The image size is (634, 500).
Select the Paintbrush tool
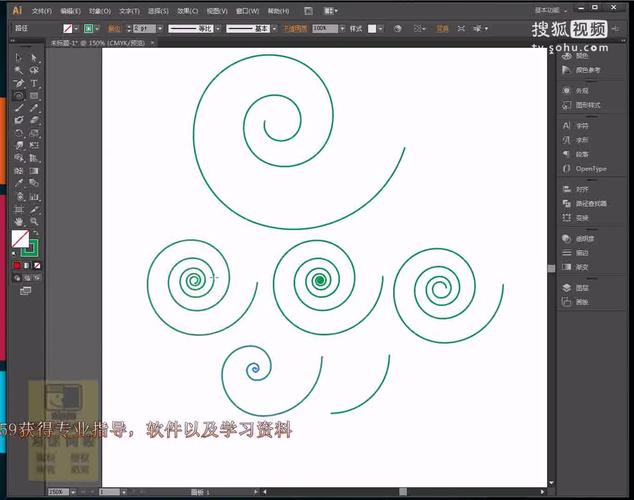tap(19, 108)
